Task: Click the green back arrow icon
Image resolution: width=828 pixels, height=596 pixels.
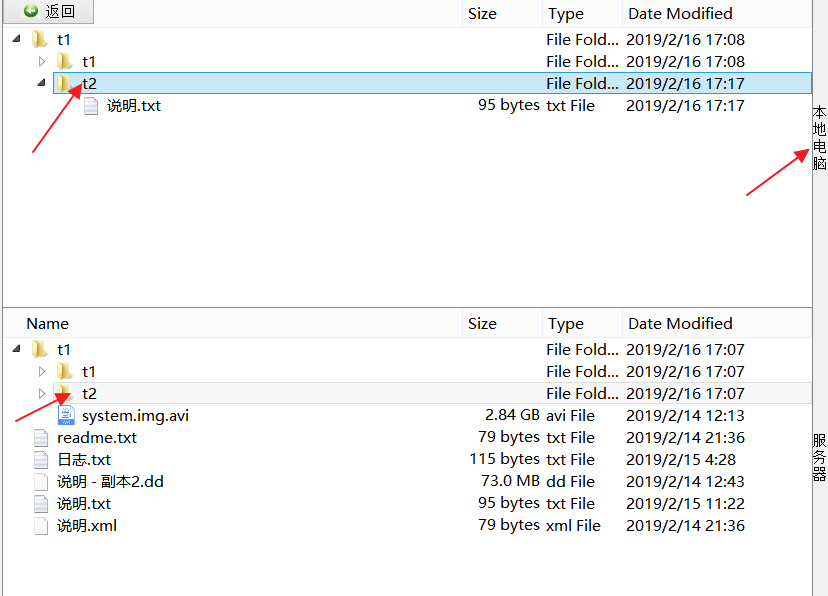Action: click(x=31, y=11)
